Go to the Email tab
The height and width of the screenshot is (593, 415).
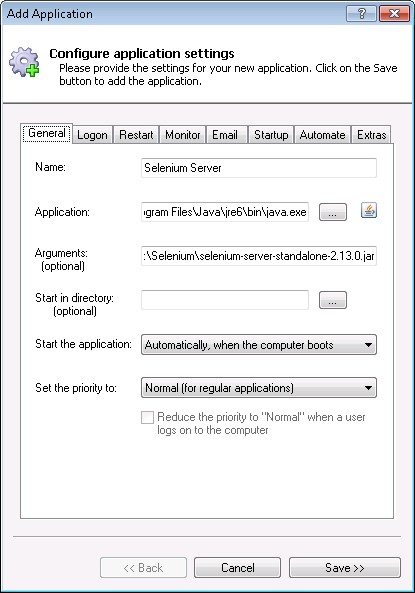coord(225,135)
